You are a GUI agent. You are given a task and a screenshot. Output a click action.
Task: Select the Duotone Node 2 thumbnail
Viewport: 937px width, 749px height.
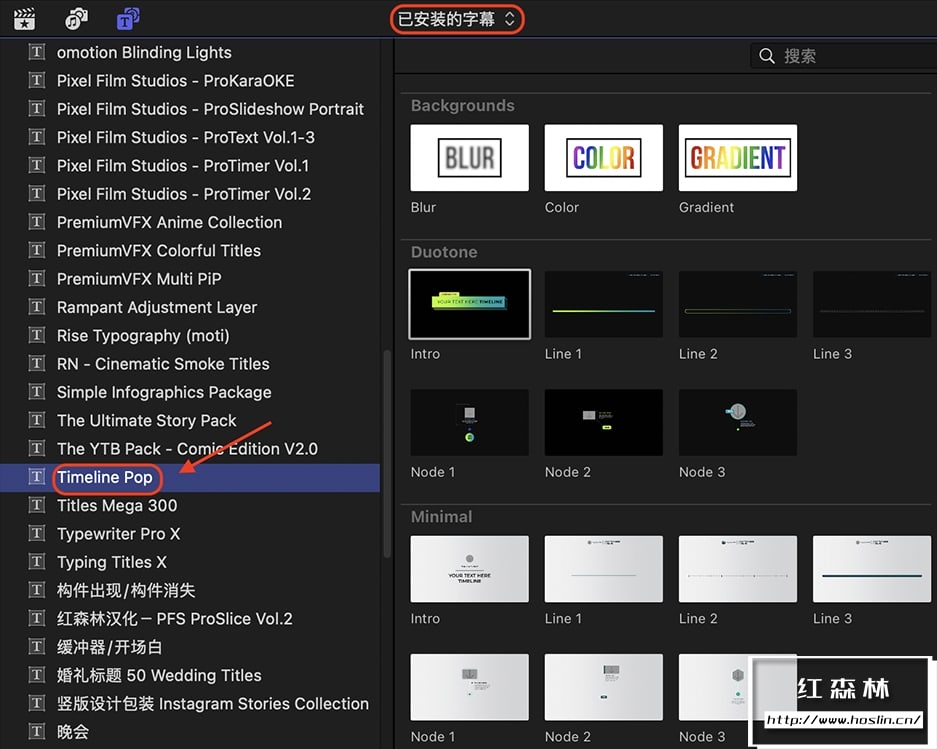point(604,423)
